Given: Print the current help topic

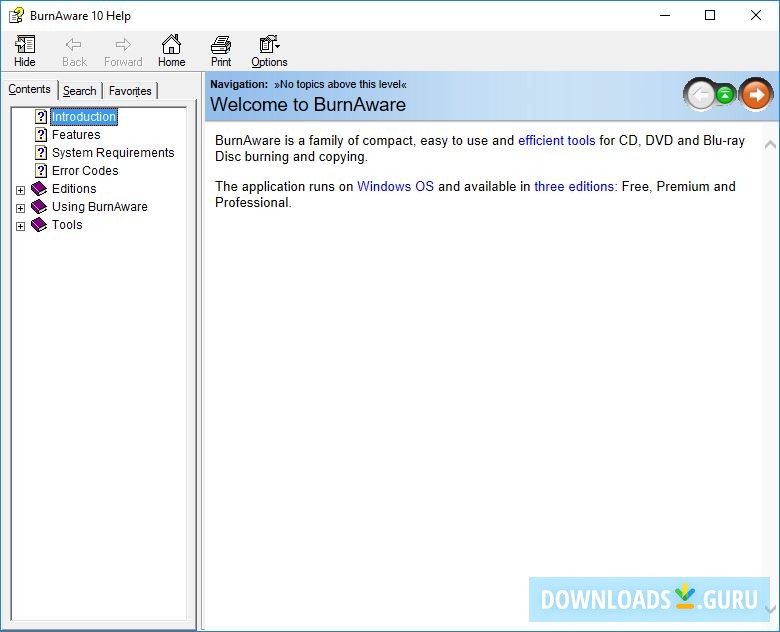Looking at the screenshot, I should click(x=221, y=51).
